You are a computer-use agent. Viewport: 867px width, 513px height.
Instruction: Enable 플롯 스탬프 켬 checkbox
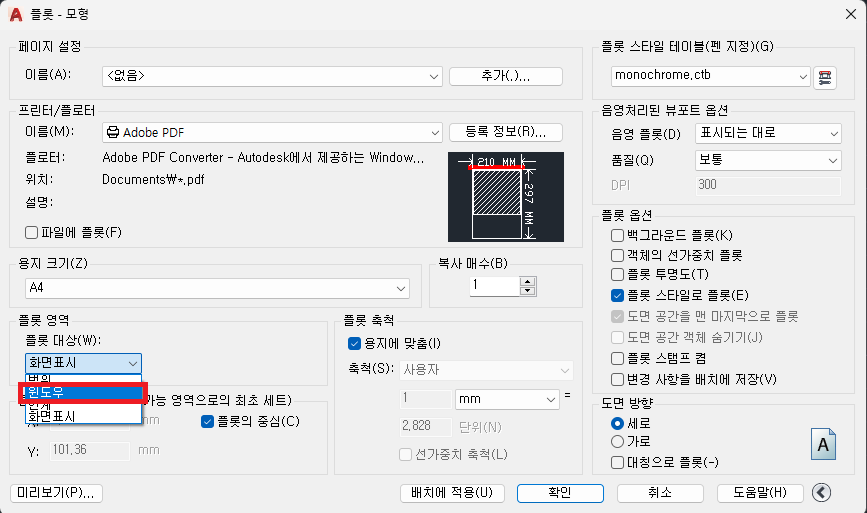click(618, 358)
